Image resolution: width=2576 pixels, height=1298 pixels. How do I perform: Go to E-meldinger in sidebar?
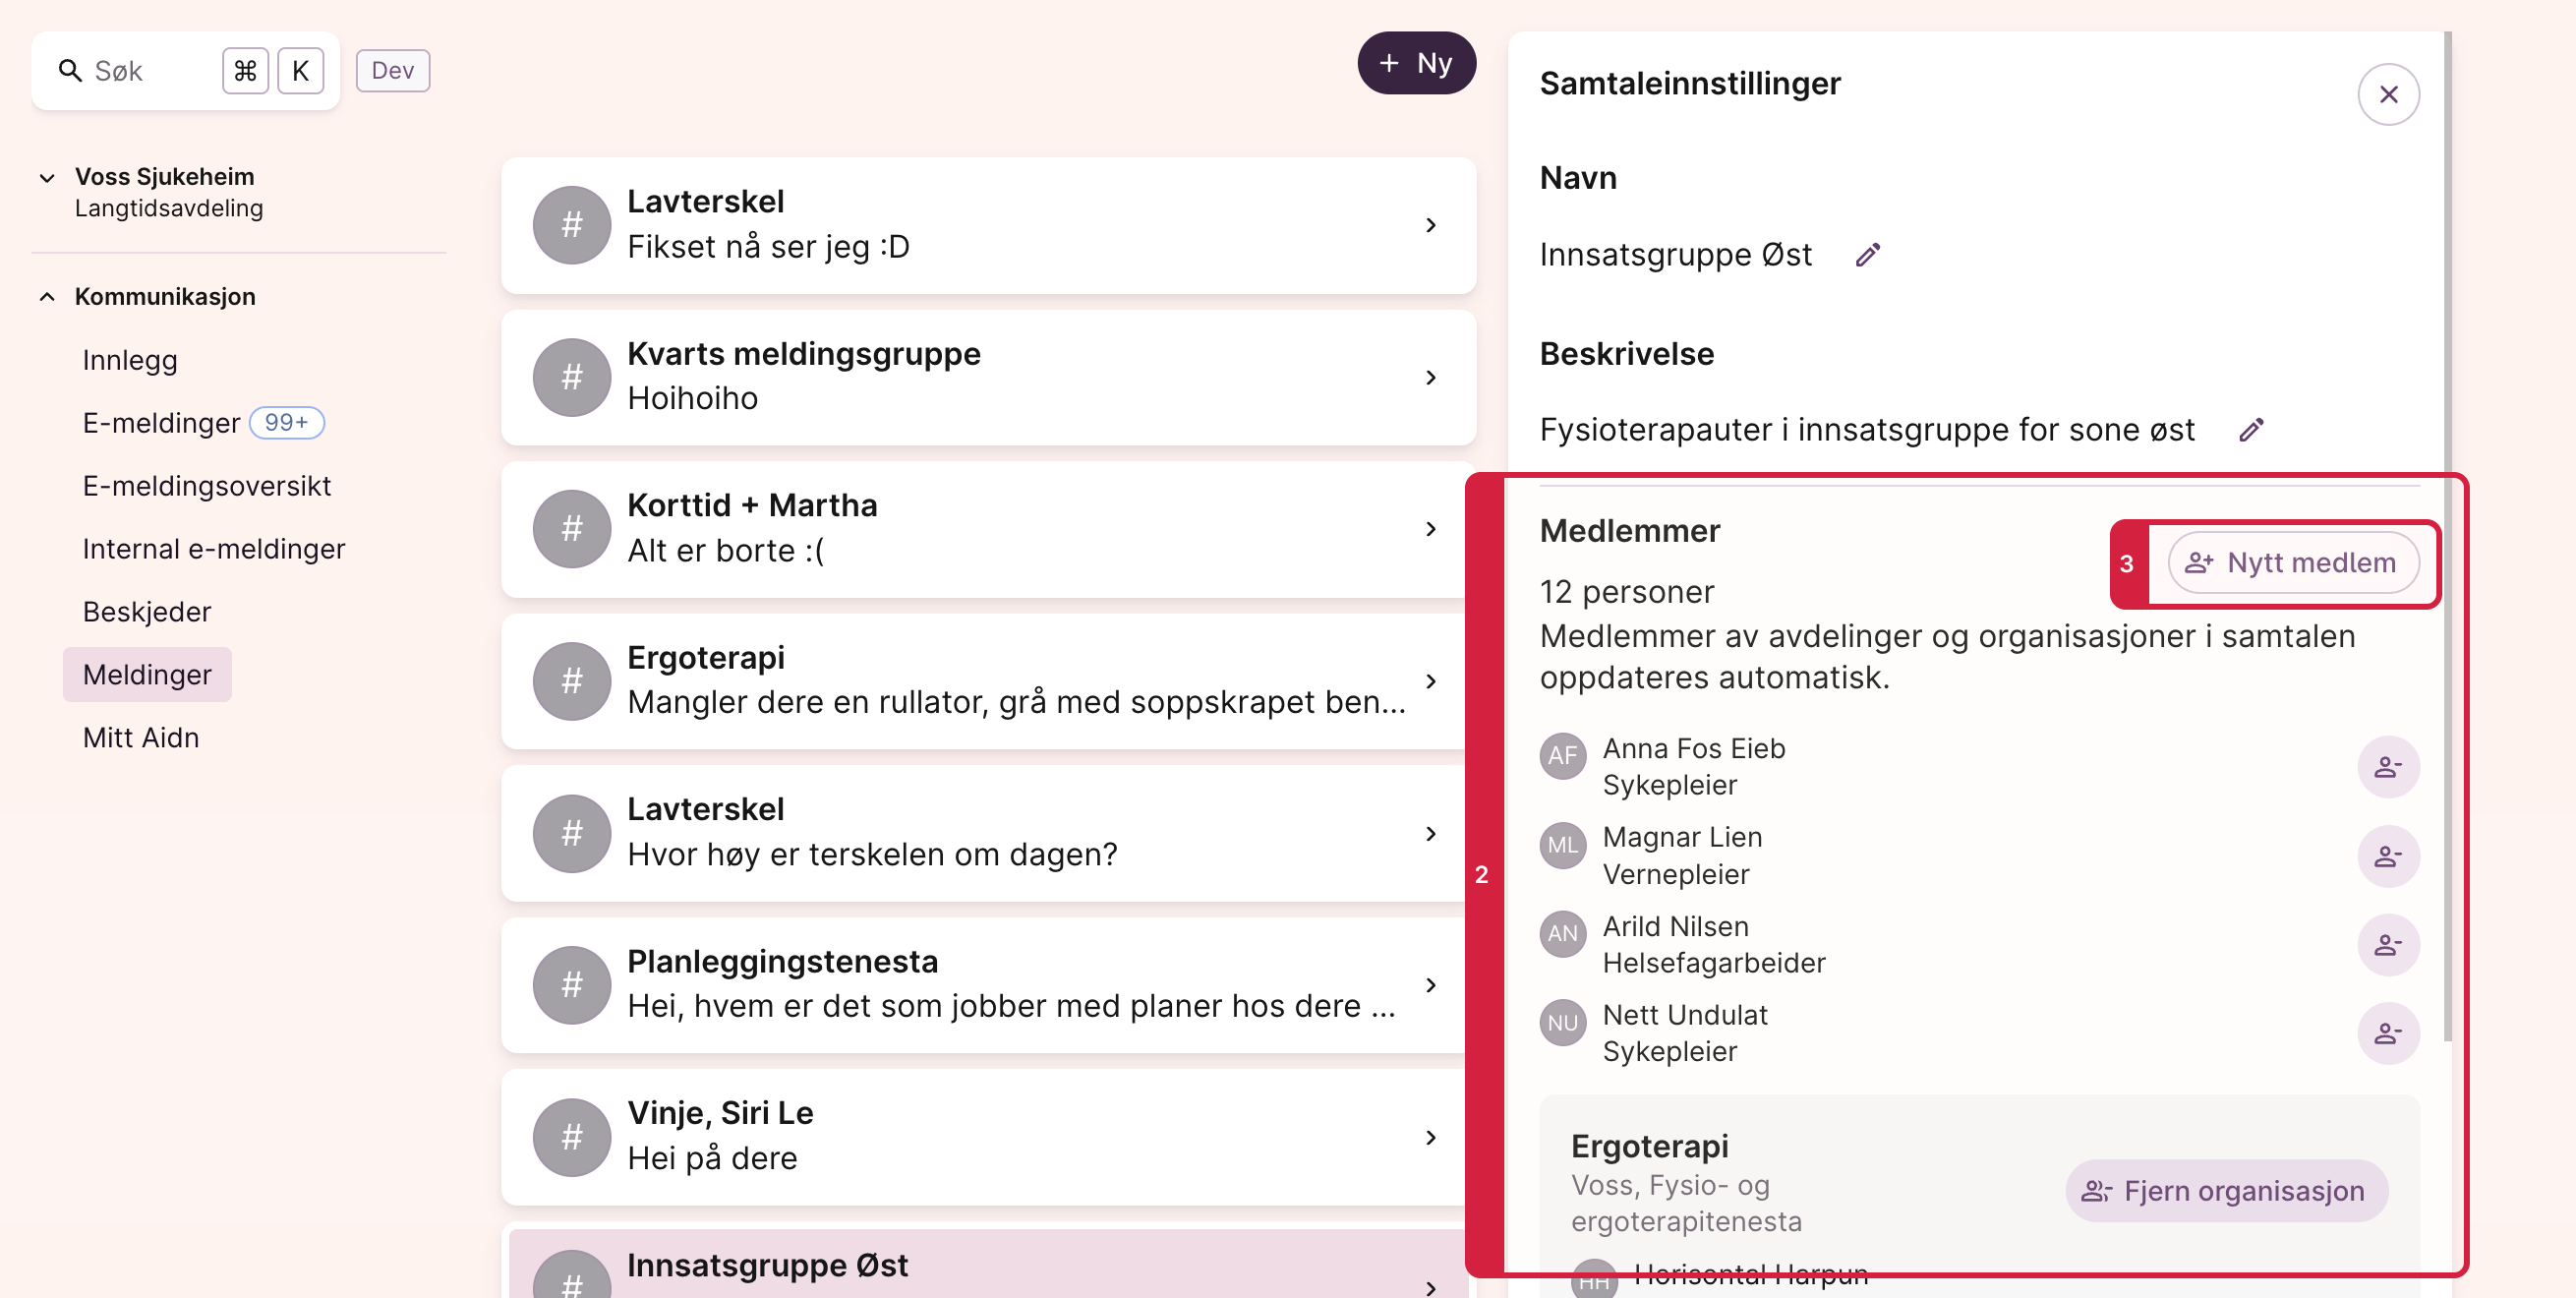(162, 423)
